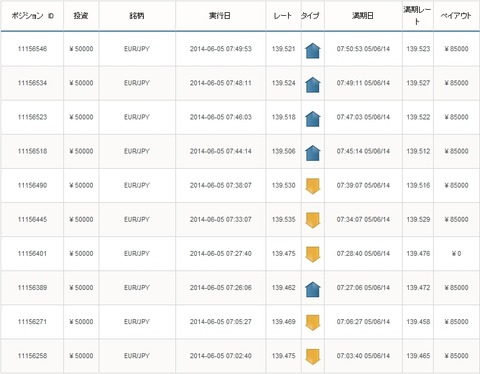Click the 実行日 column header
Viewport: 480px width, 374px height.
220,16
